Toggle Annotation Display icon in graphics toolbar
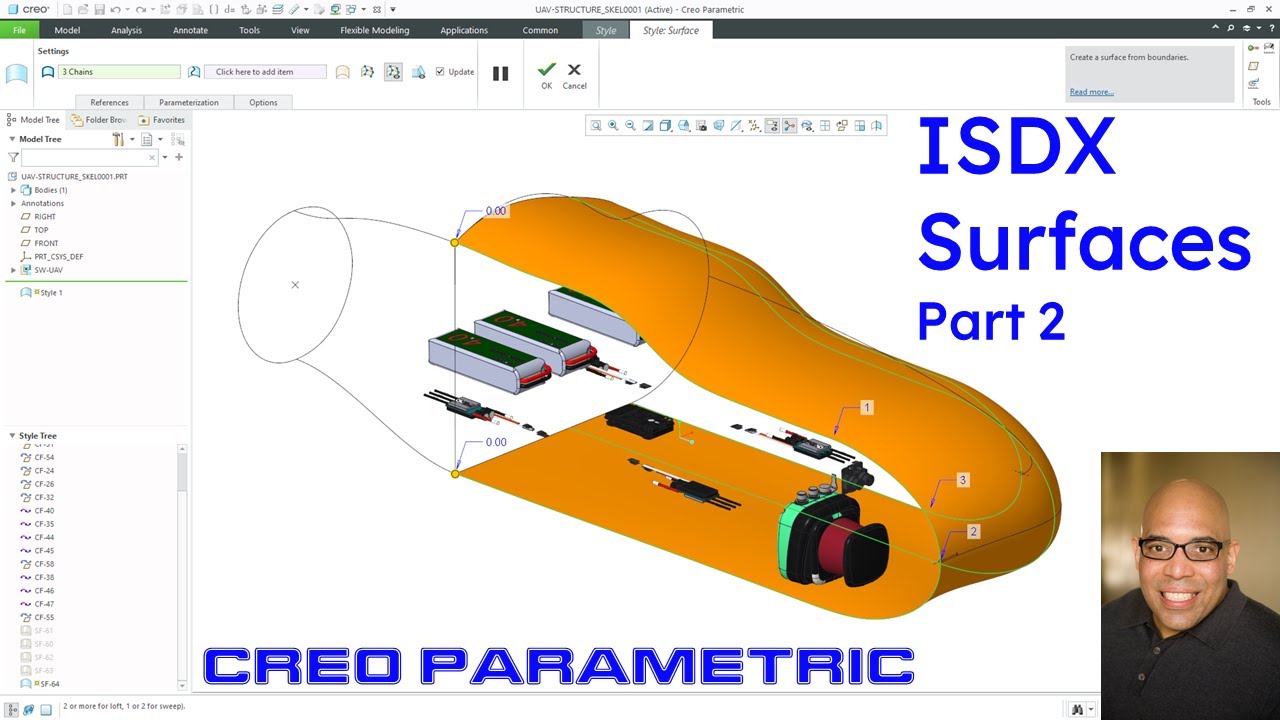 coord(772,126)
